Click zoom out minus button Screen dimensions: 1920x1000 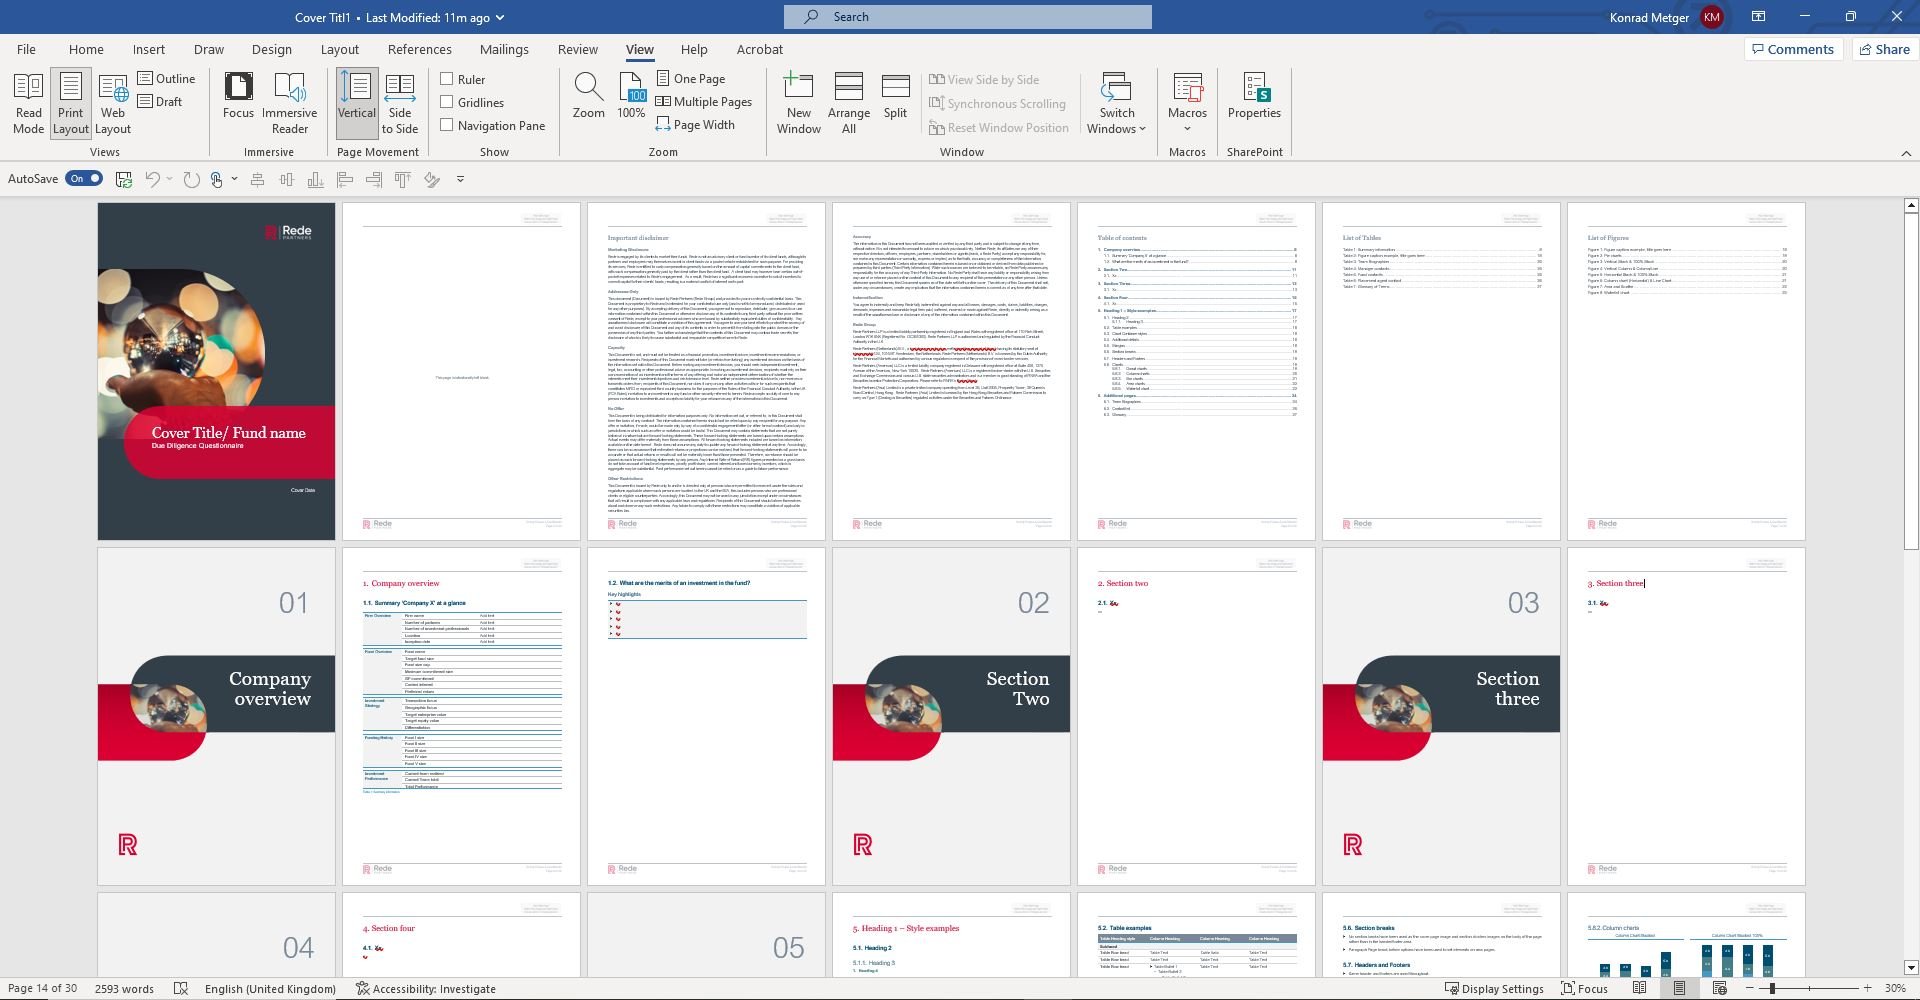(x=1749, y=988)
